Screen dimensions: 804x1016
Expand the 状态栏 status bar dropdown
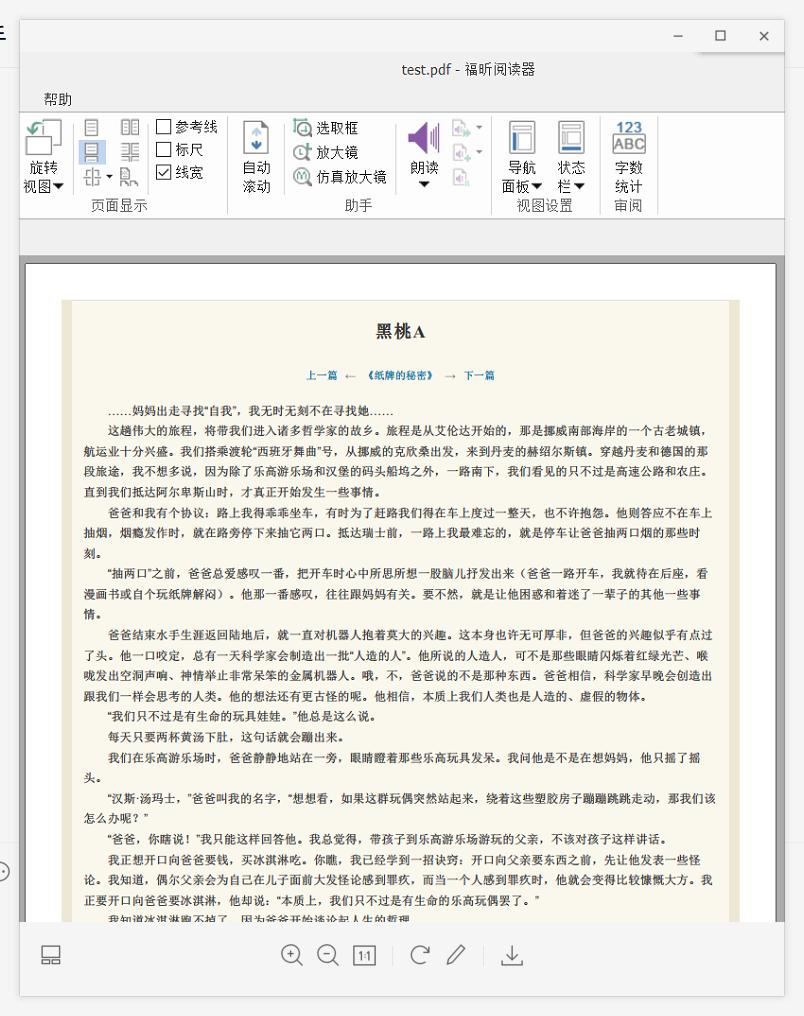[571, 155]
